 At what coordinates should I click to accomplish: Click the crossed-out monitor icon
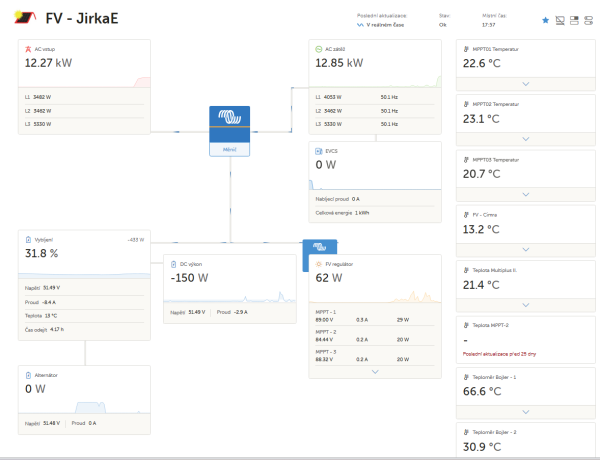coord(560,20)
